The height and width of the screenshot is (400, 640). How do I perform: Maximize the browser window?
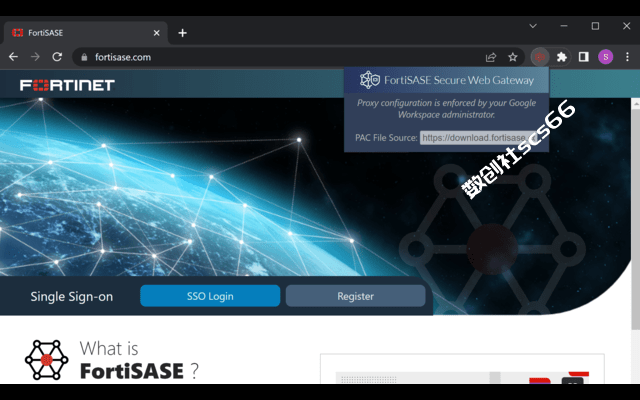(x=596, y=26)
